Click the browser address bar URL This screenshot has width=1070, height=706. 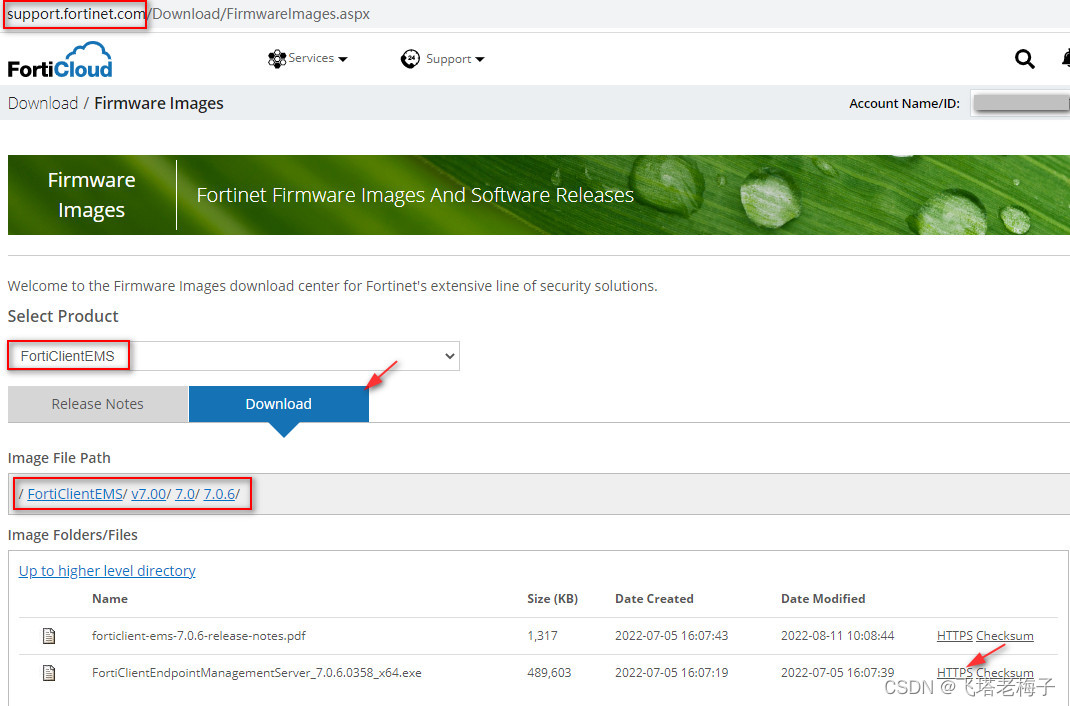click(x=188, y=14)
